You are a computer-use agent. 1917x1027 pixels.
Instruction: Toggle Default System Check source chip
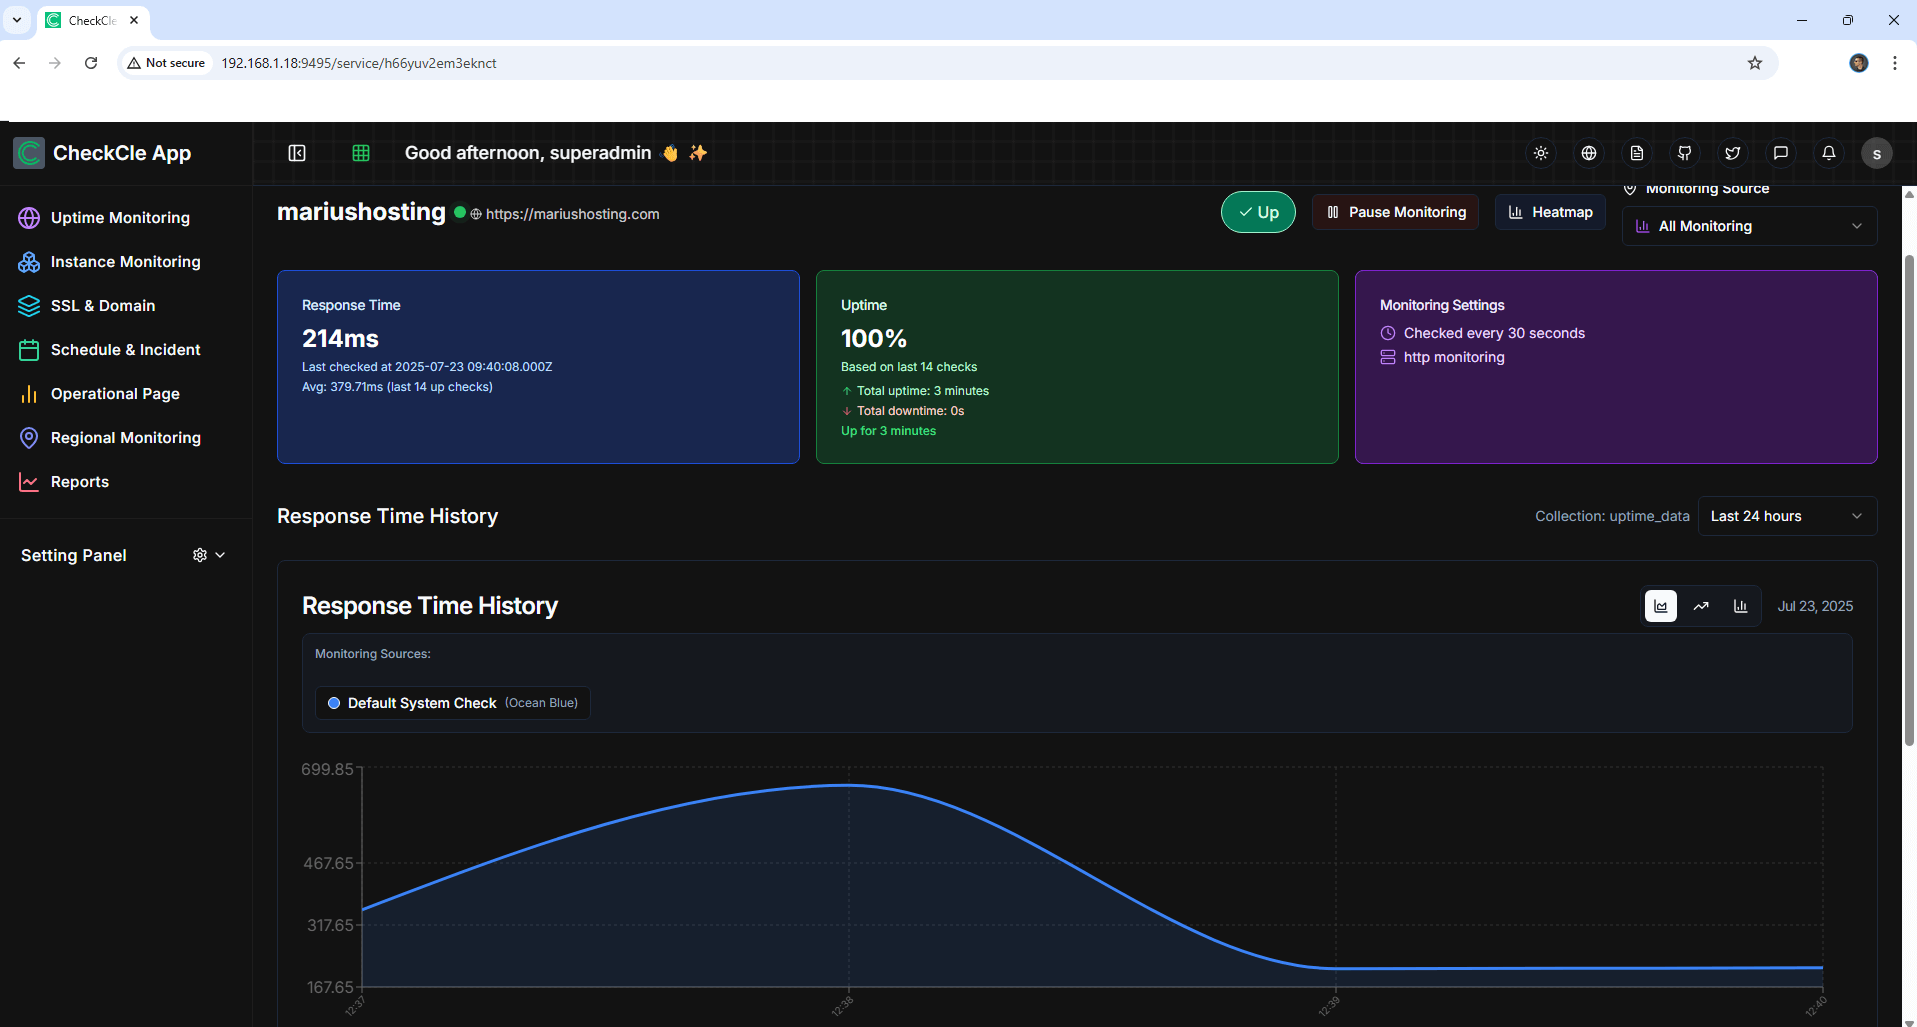pos(452,703)
